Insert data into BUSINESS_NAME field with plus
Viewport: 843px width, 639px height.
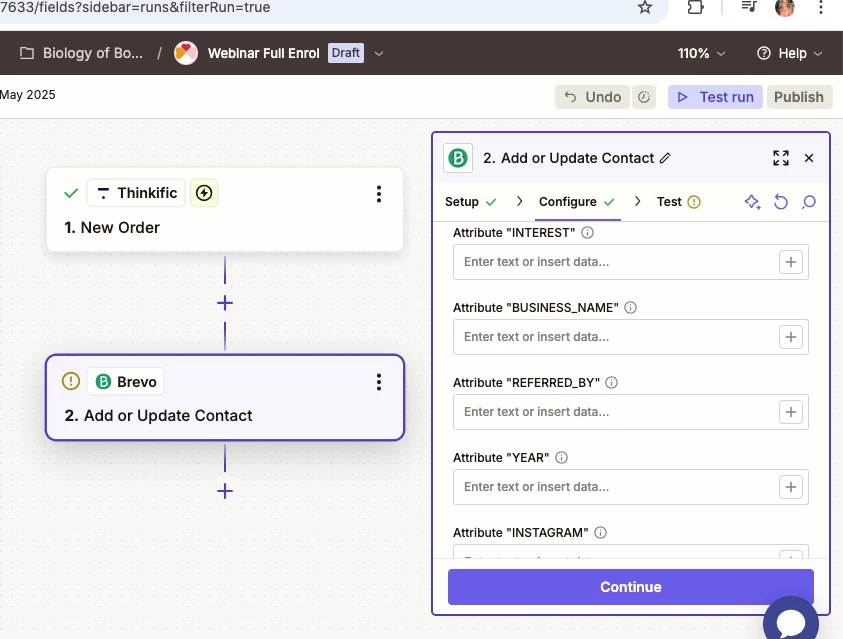pos(791,337)
